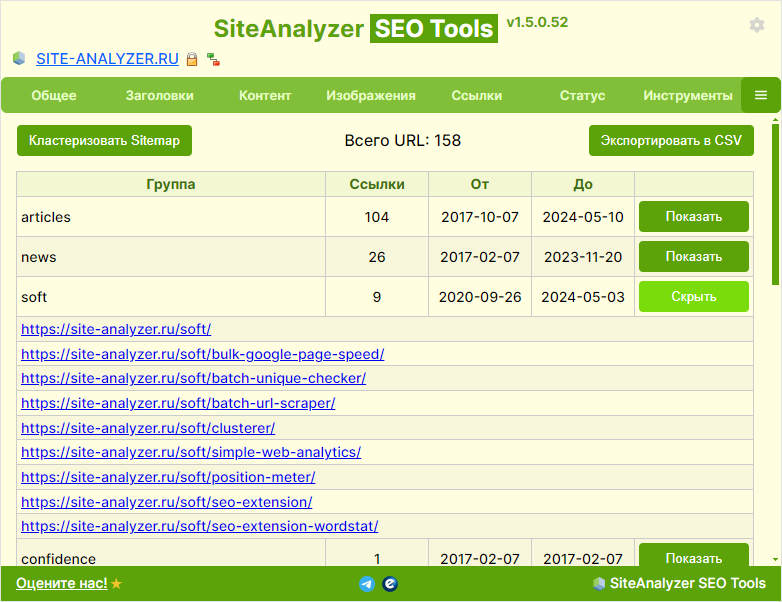Image resolution: width=782 pixels, height=602 pixels.
Task: Open the seo-extension-wordstat link
Action: (x=199, y=526)
